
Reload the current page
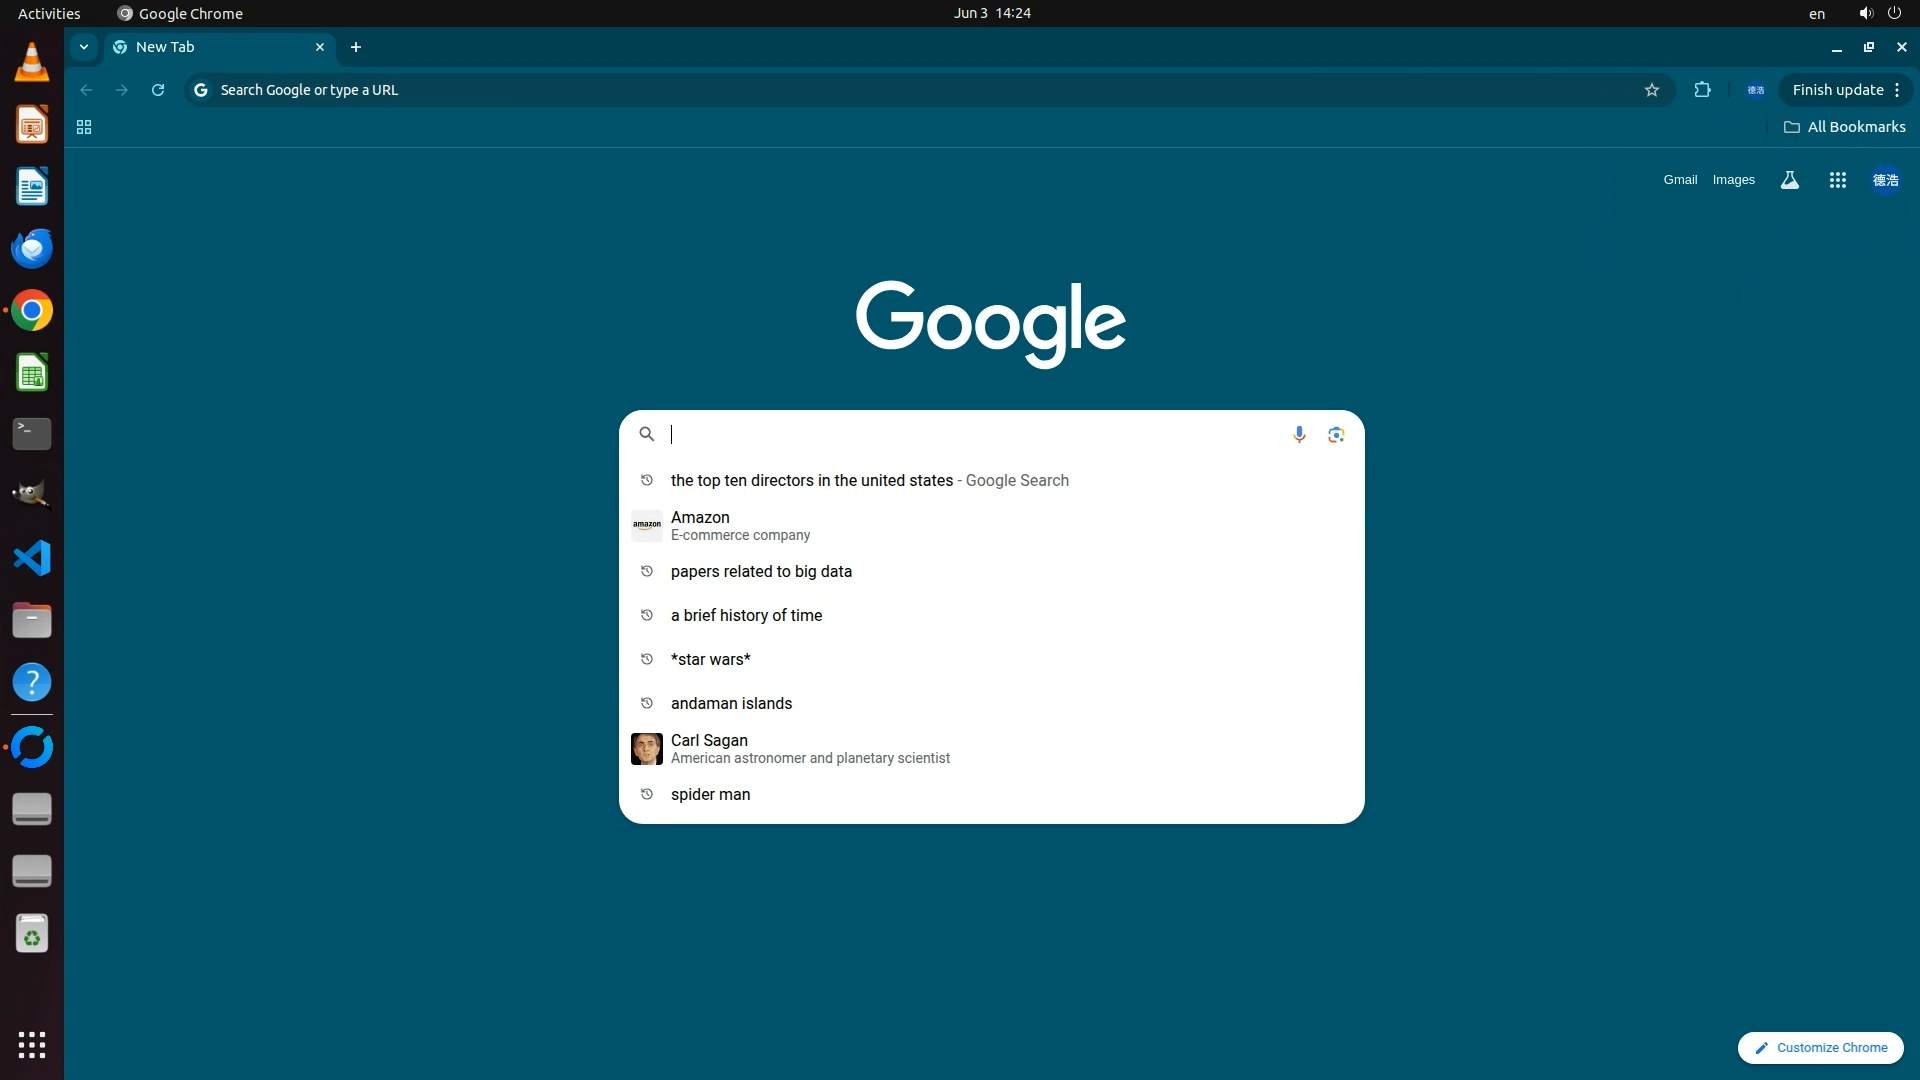click(158, 90)
